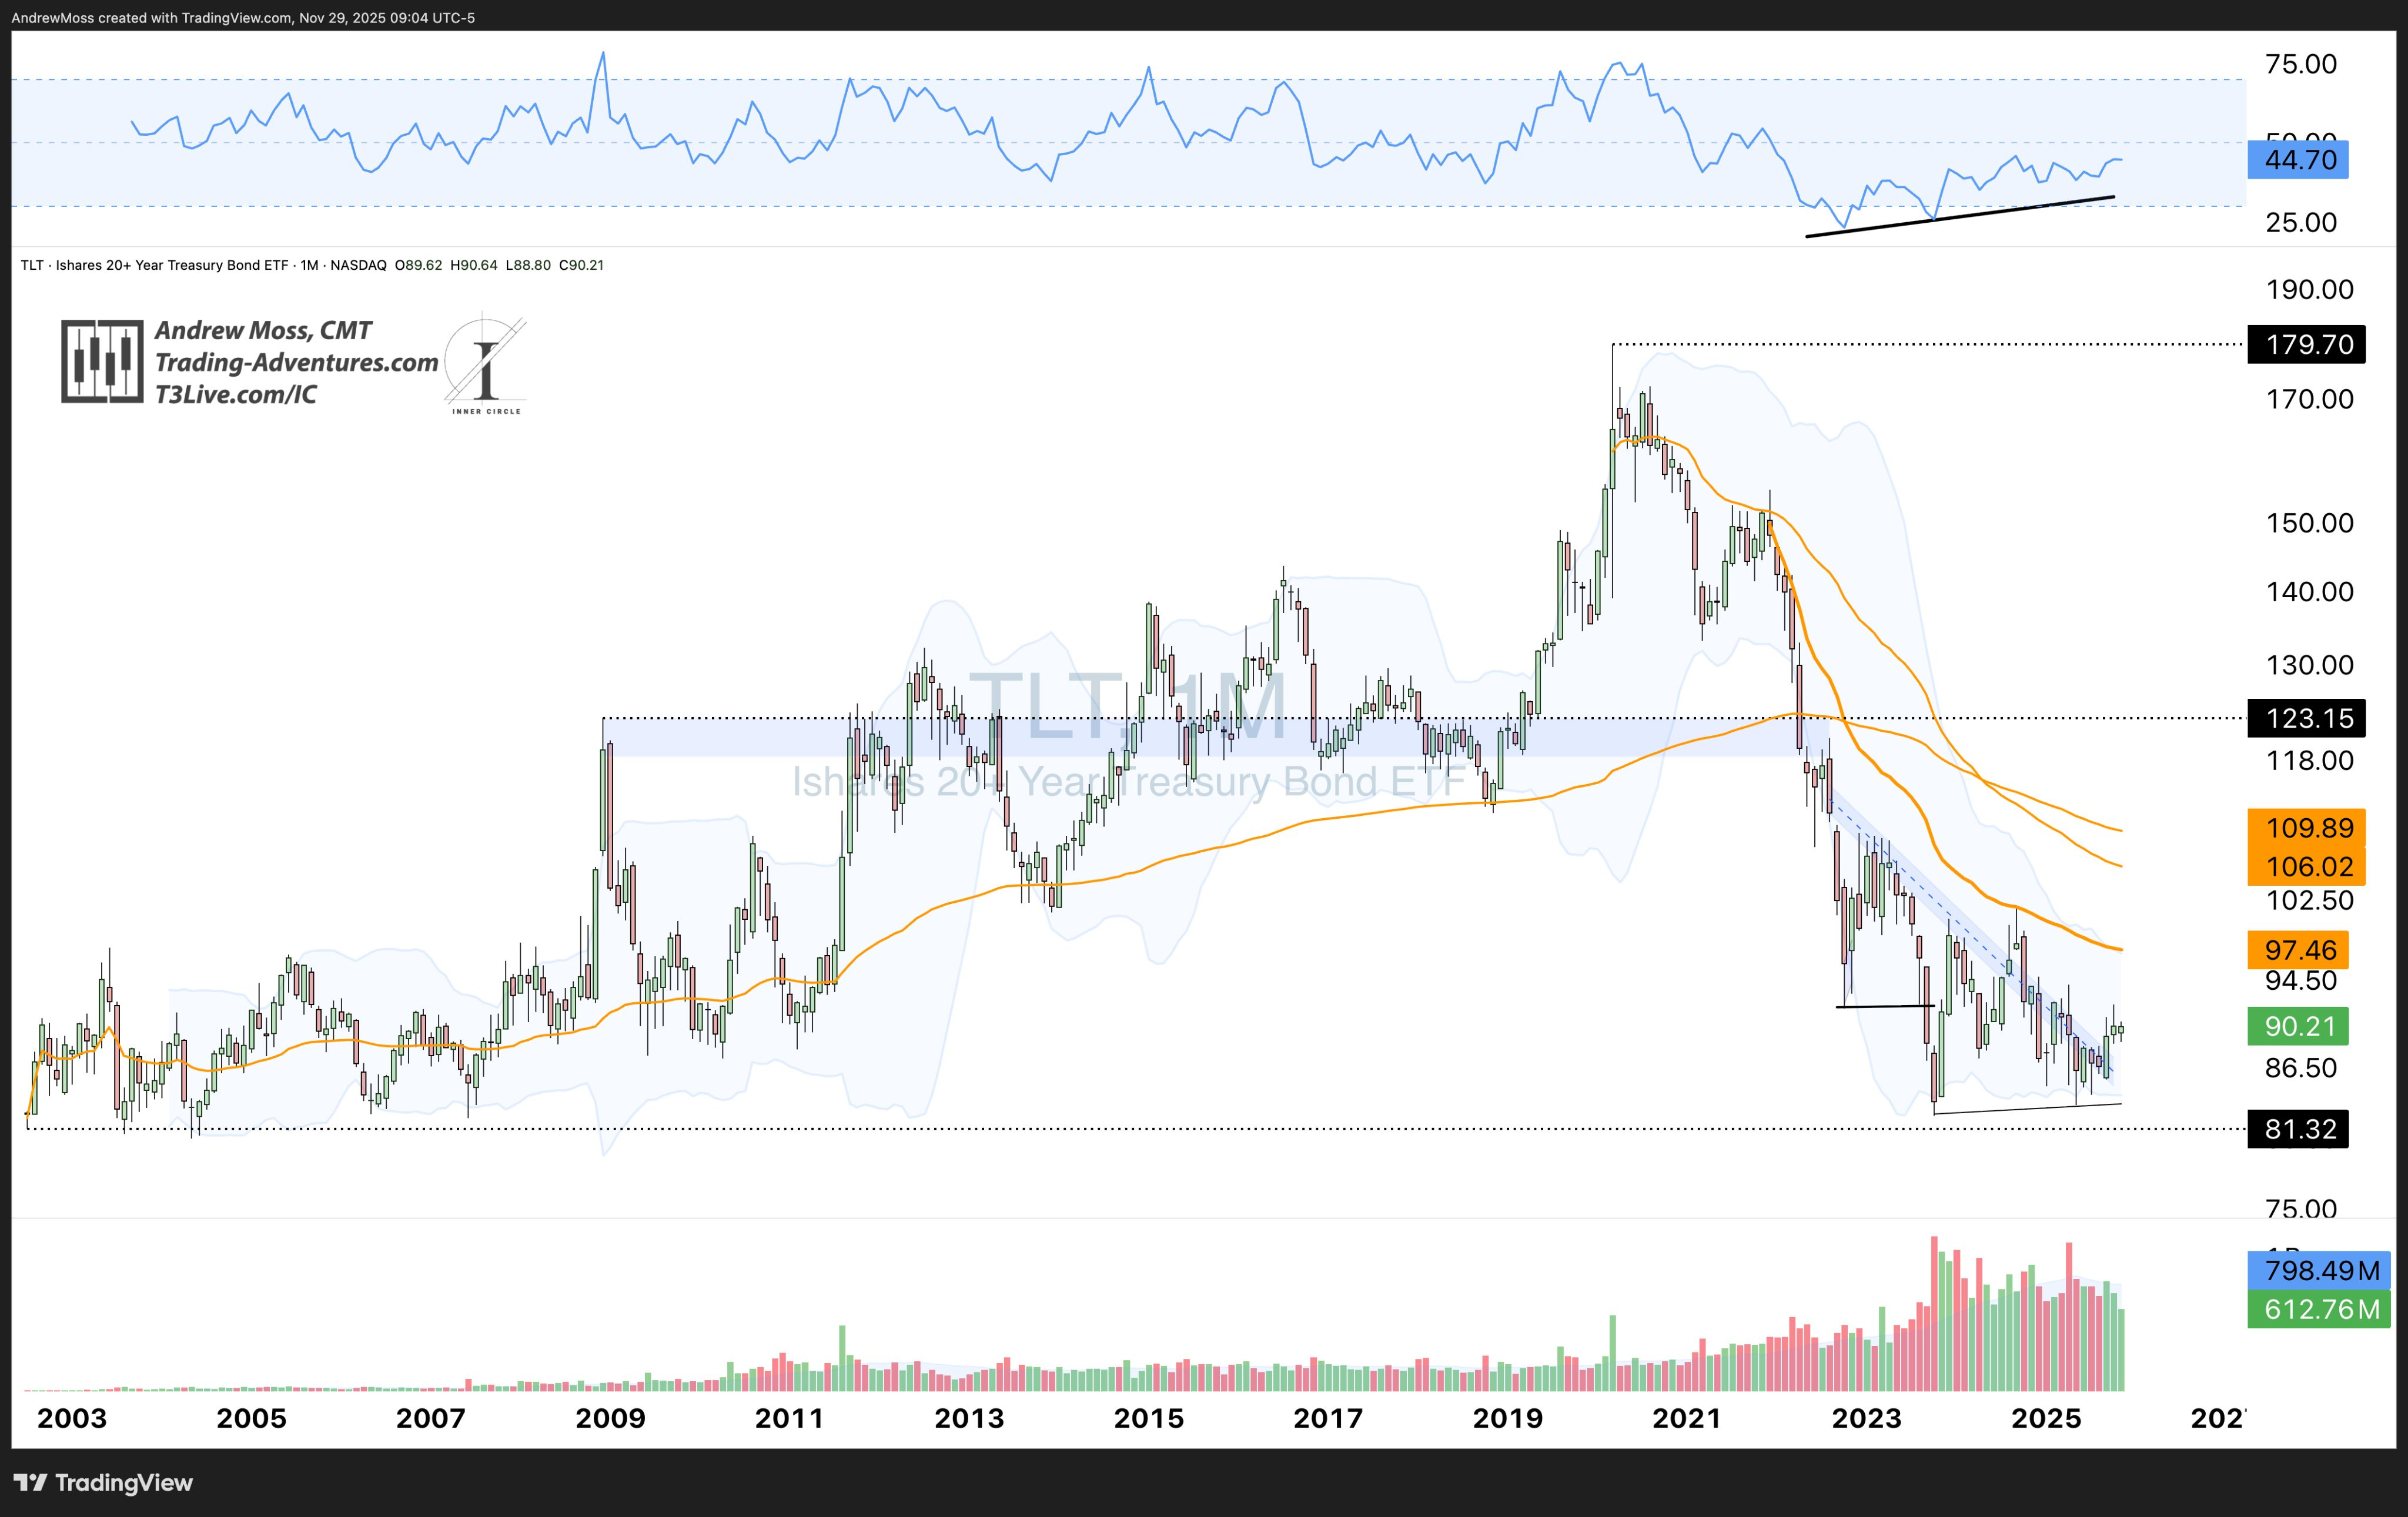Screen dimensions: 2408x1517
Task: Click the green 612.76M volume label
Action: [x=2318, y=1308]
